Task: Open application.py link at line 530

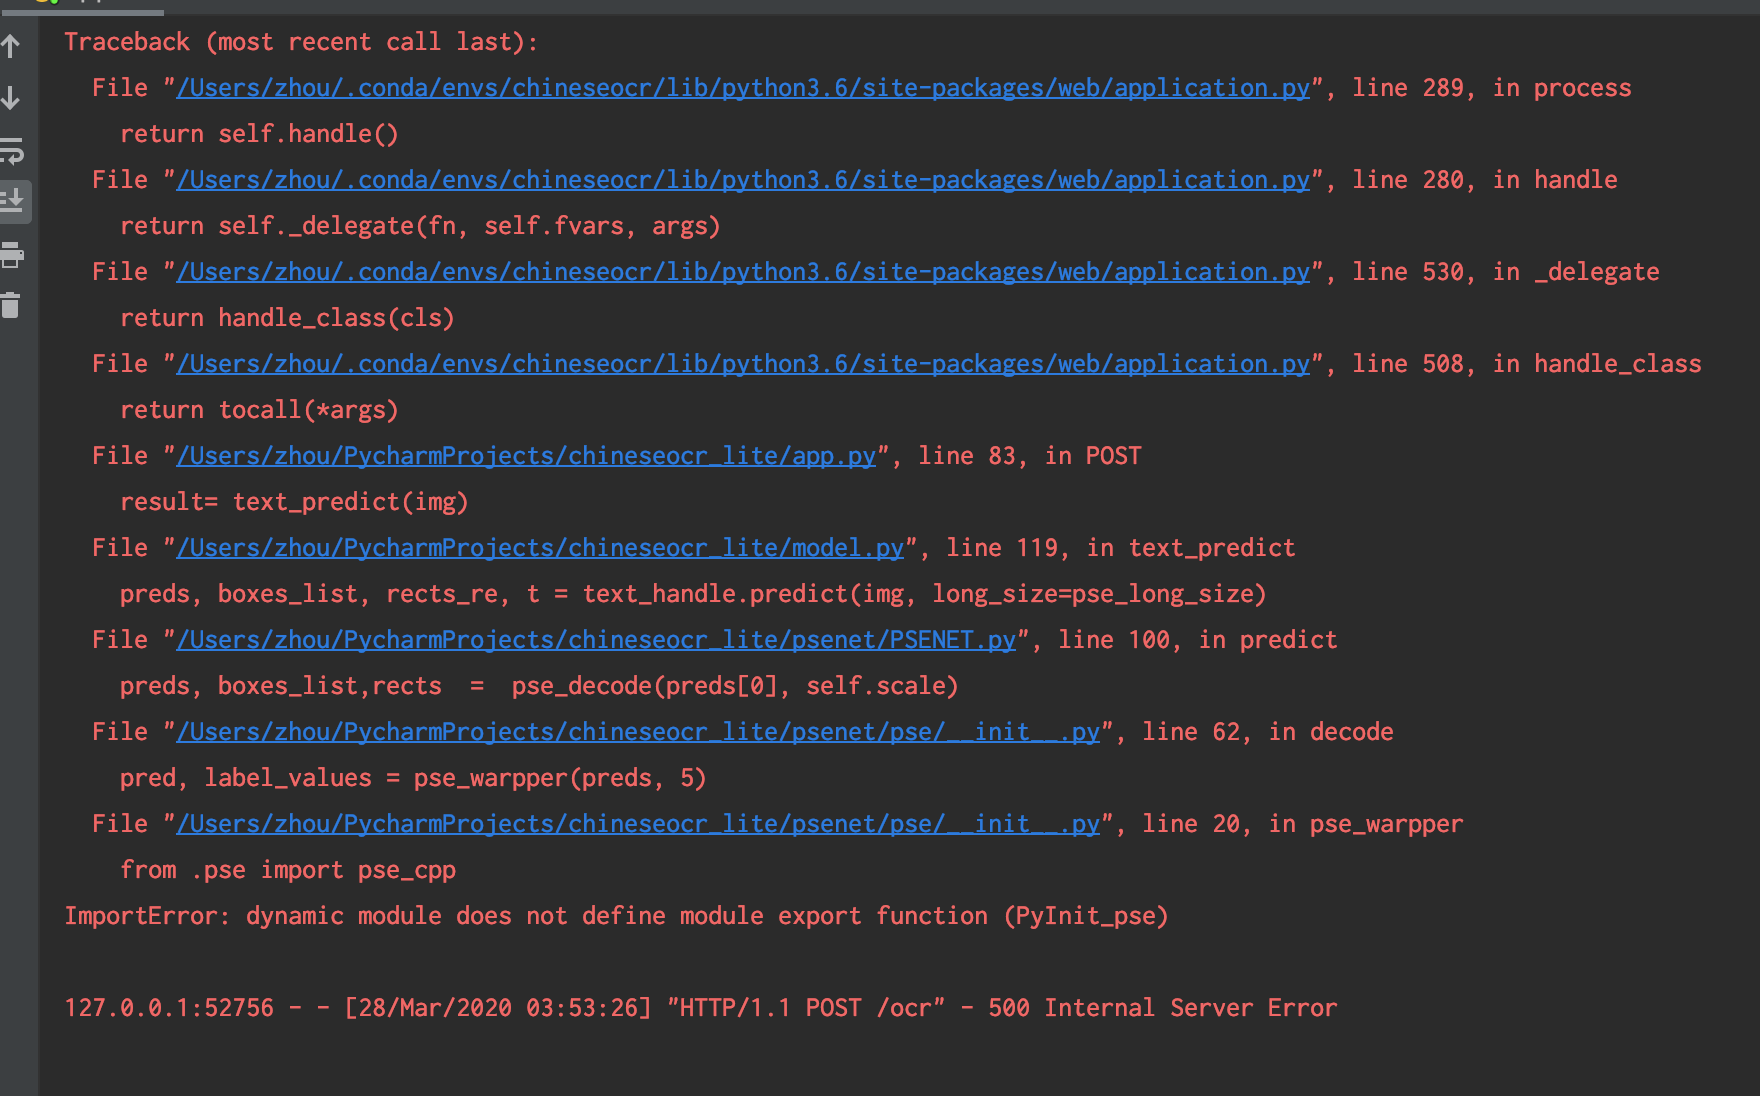Action: (740, 271)
